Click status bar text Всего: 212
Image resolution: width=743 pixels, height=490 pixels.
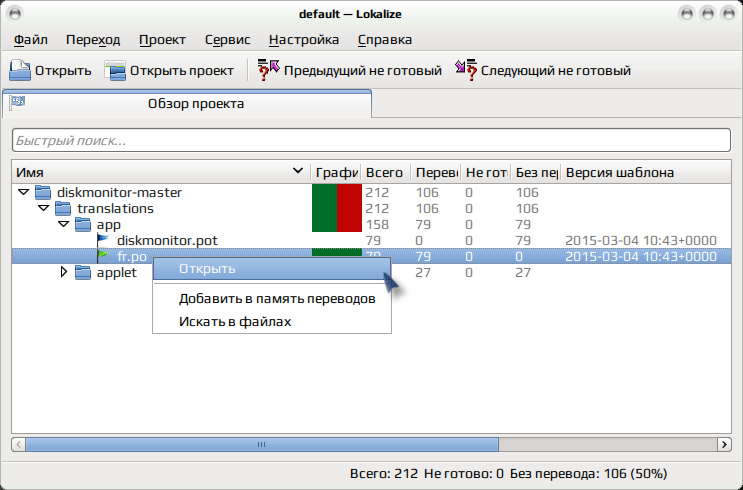coord(384,473)
